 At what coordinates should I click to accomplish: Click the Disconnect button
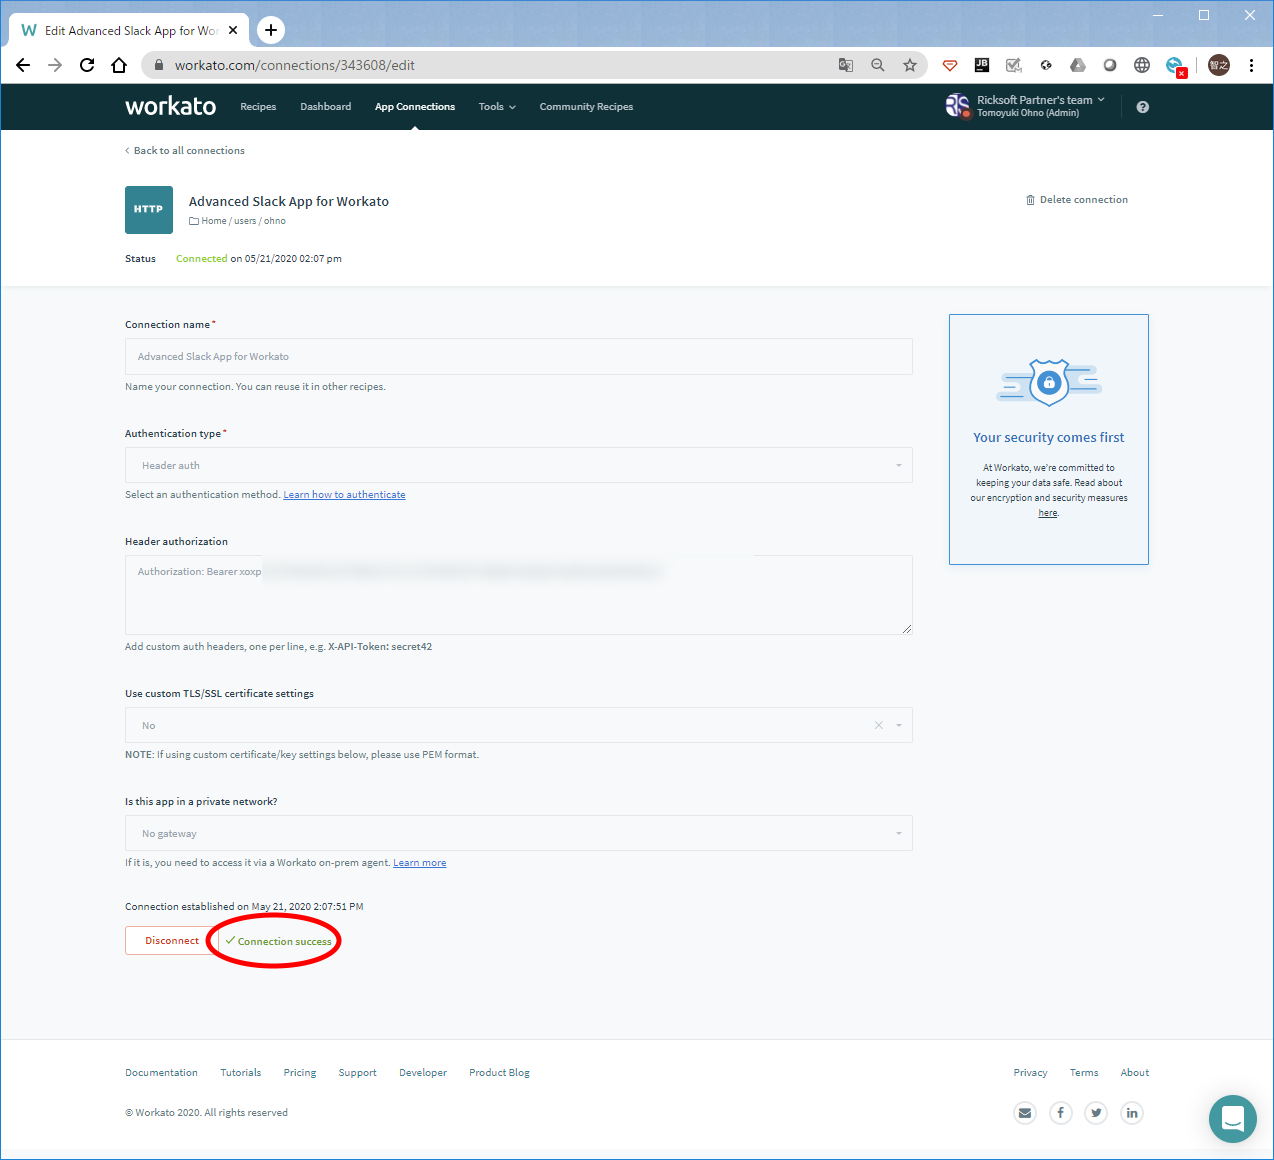pyautogui.click(x=172, y=941)
